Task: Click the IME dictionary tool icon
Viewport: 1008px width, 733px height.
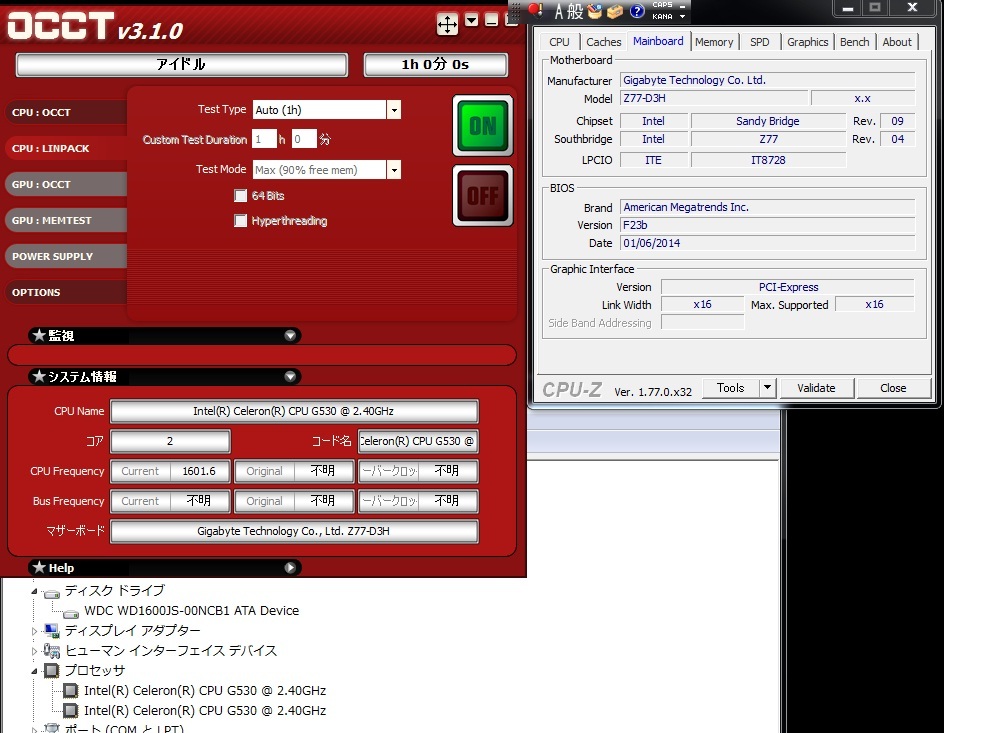Action: click(594, 12)
